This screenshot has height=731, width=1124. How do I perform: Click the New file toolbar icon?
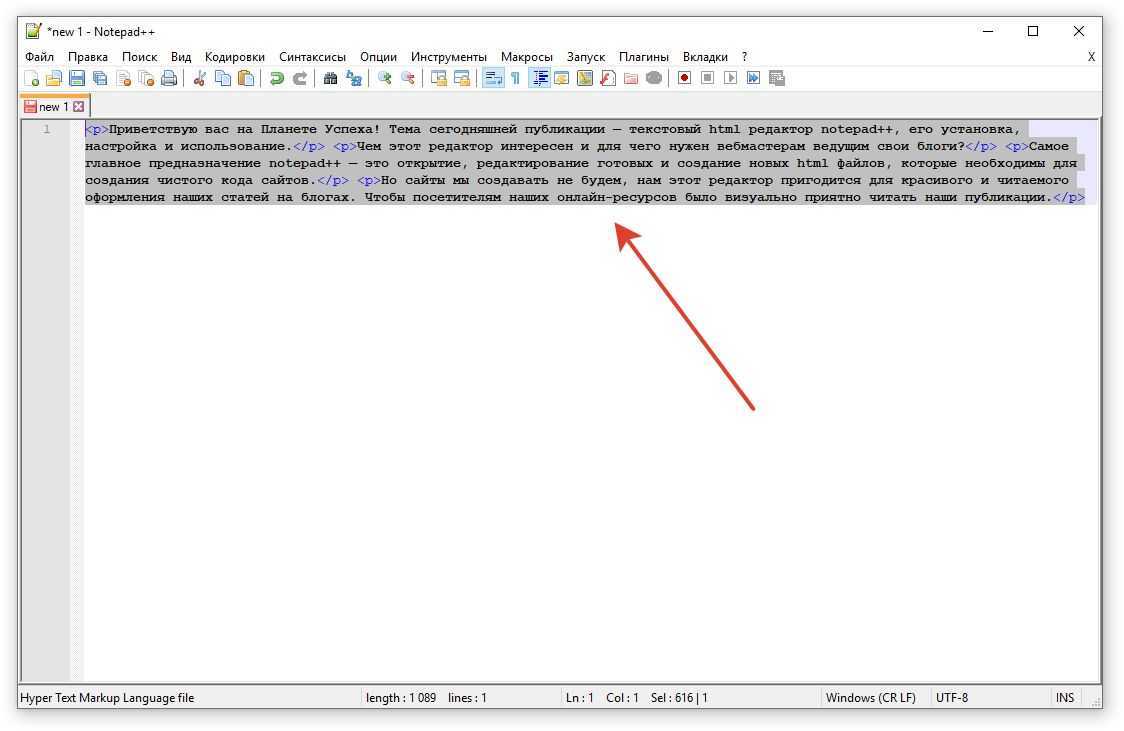31,78
